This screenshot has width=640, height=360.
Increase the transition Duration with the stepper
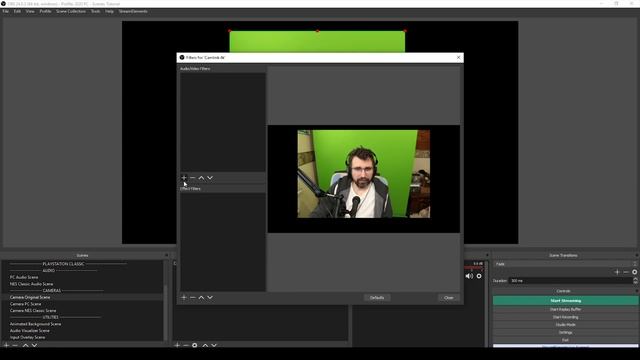(635, 279)
